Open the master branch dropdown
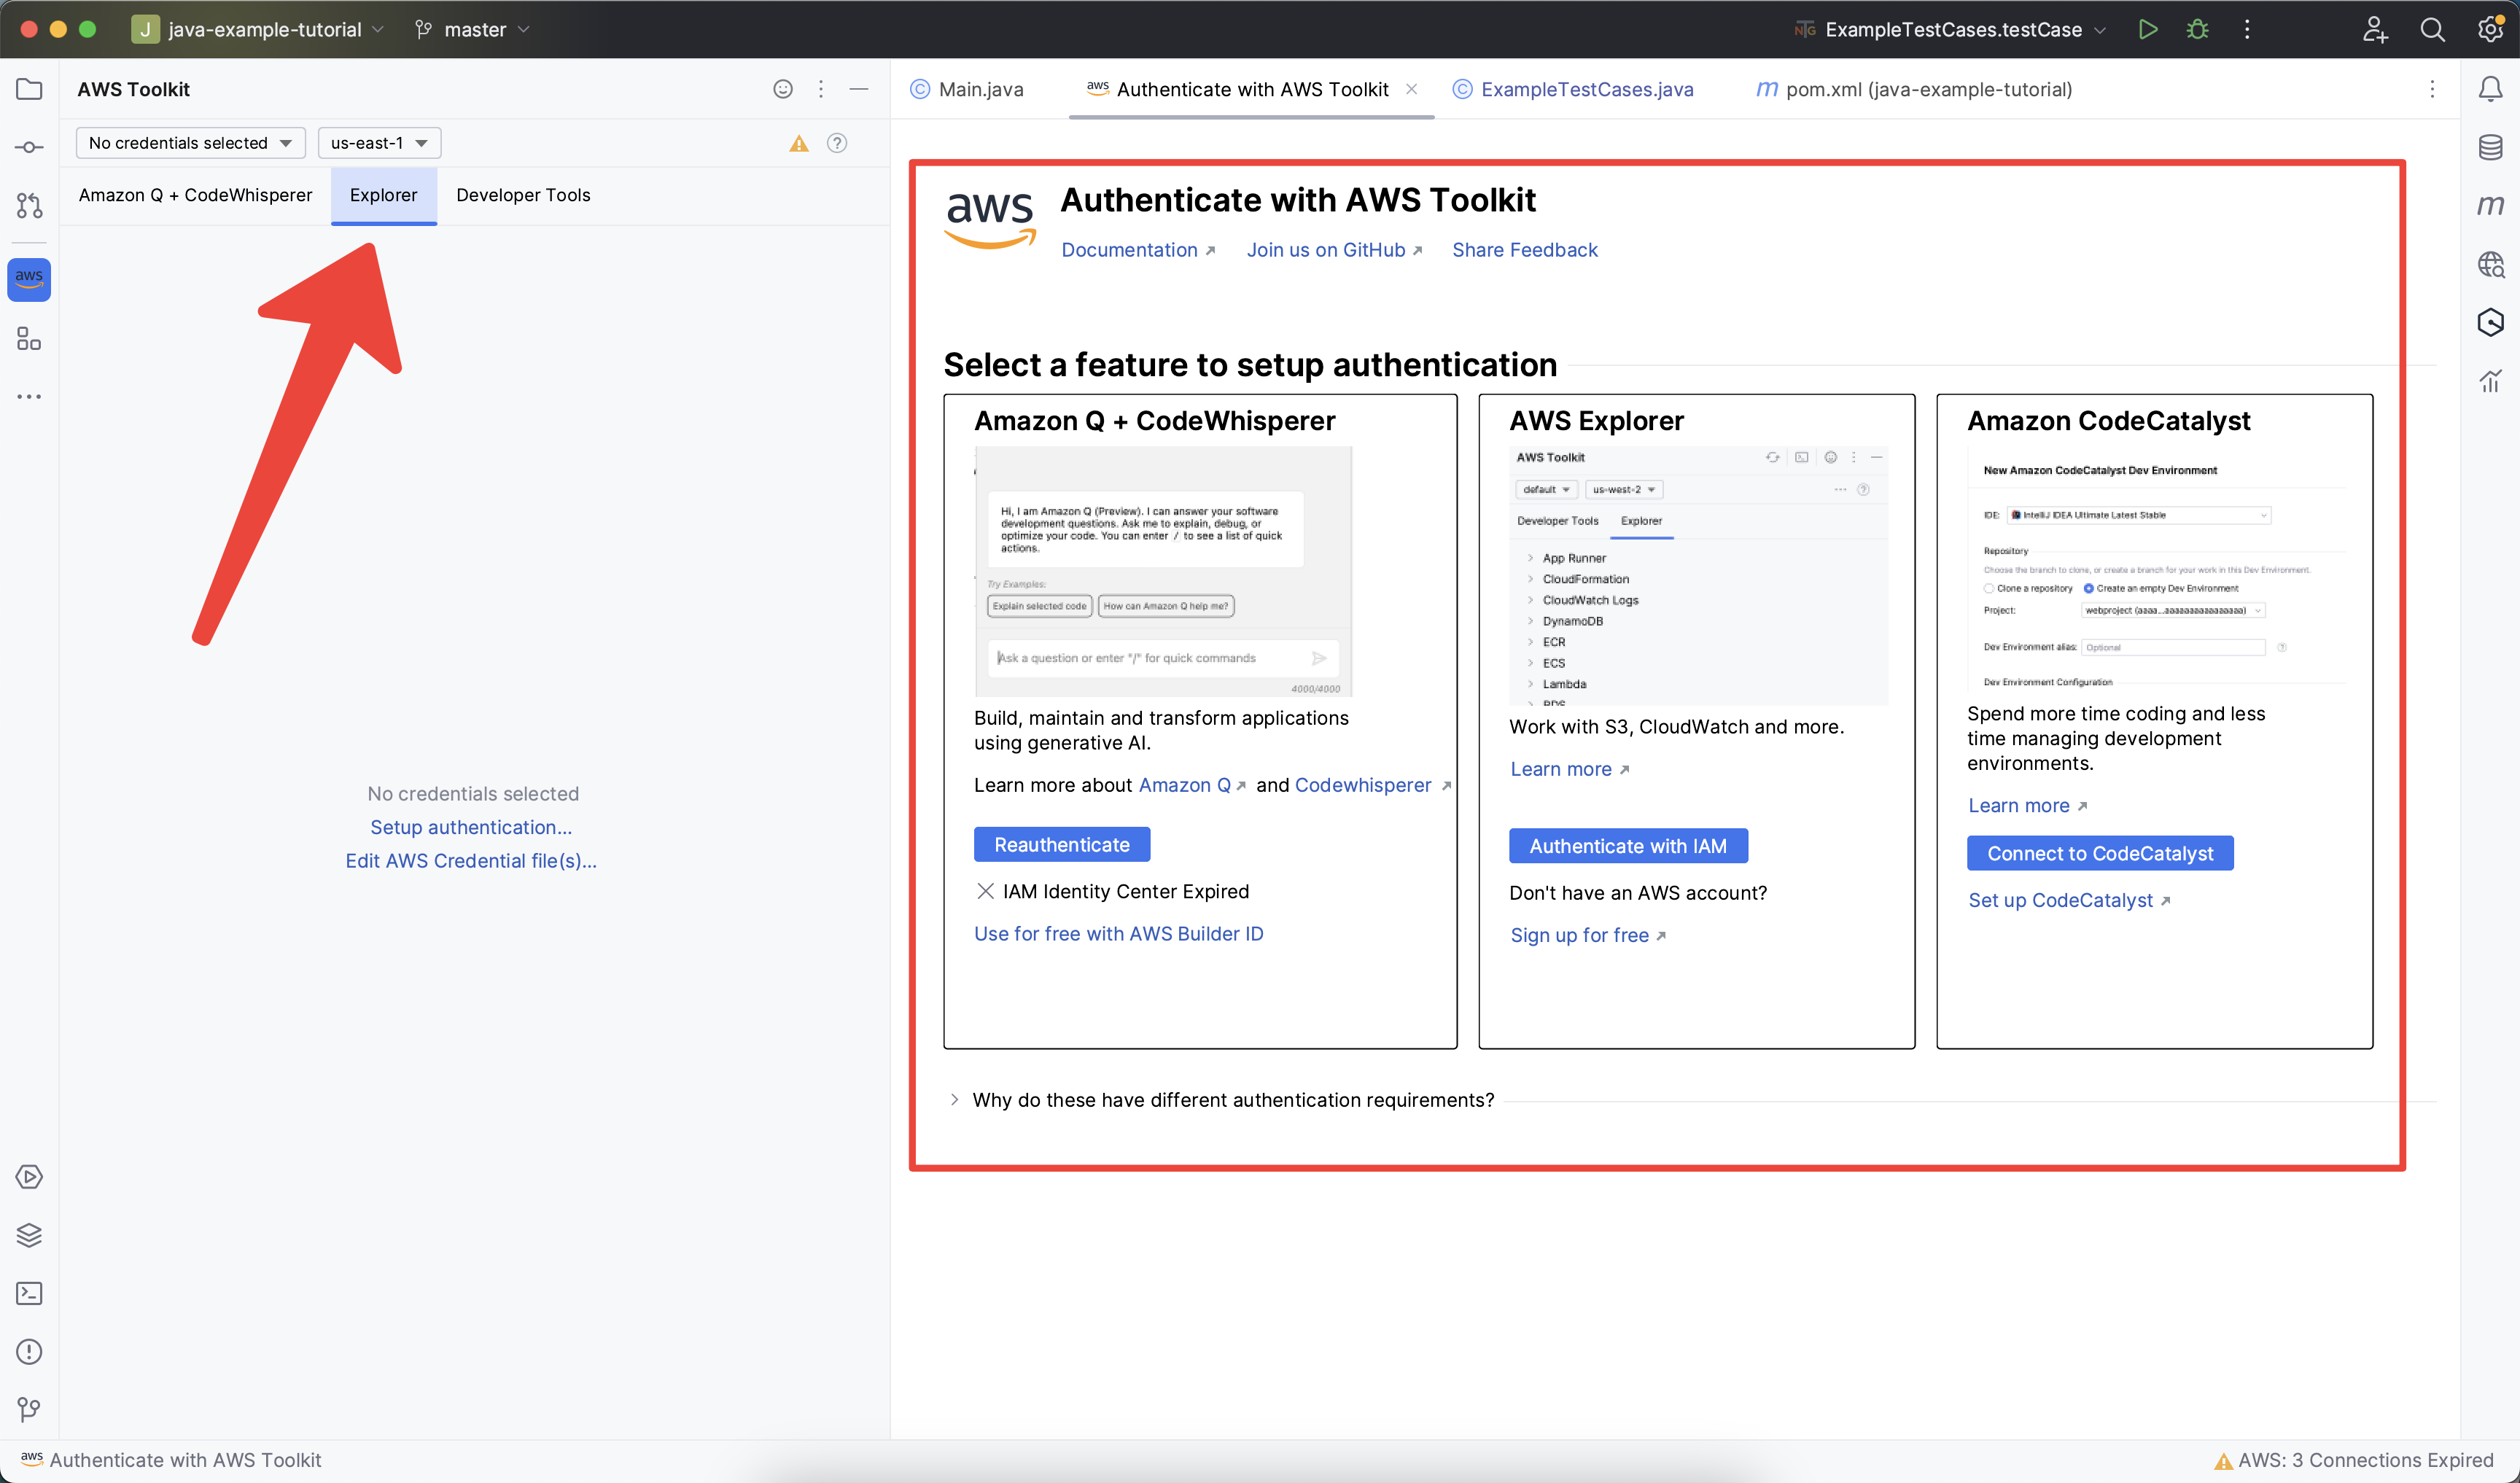Image resolution: width=2520 pixels, height=1483 pixels. [x=472, y=29]
